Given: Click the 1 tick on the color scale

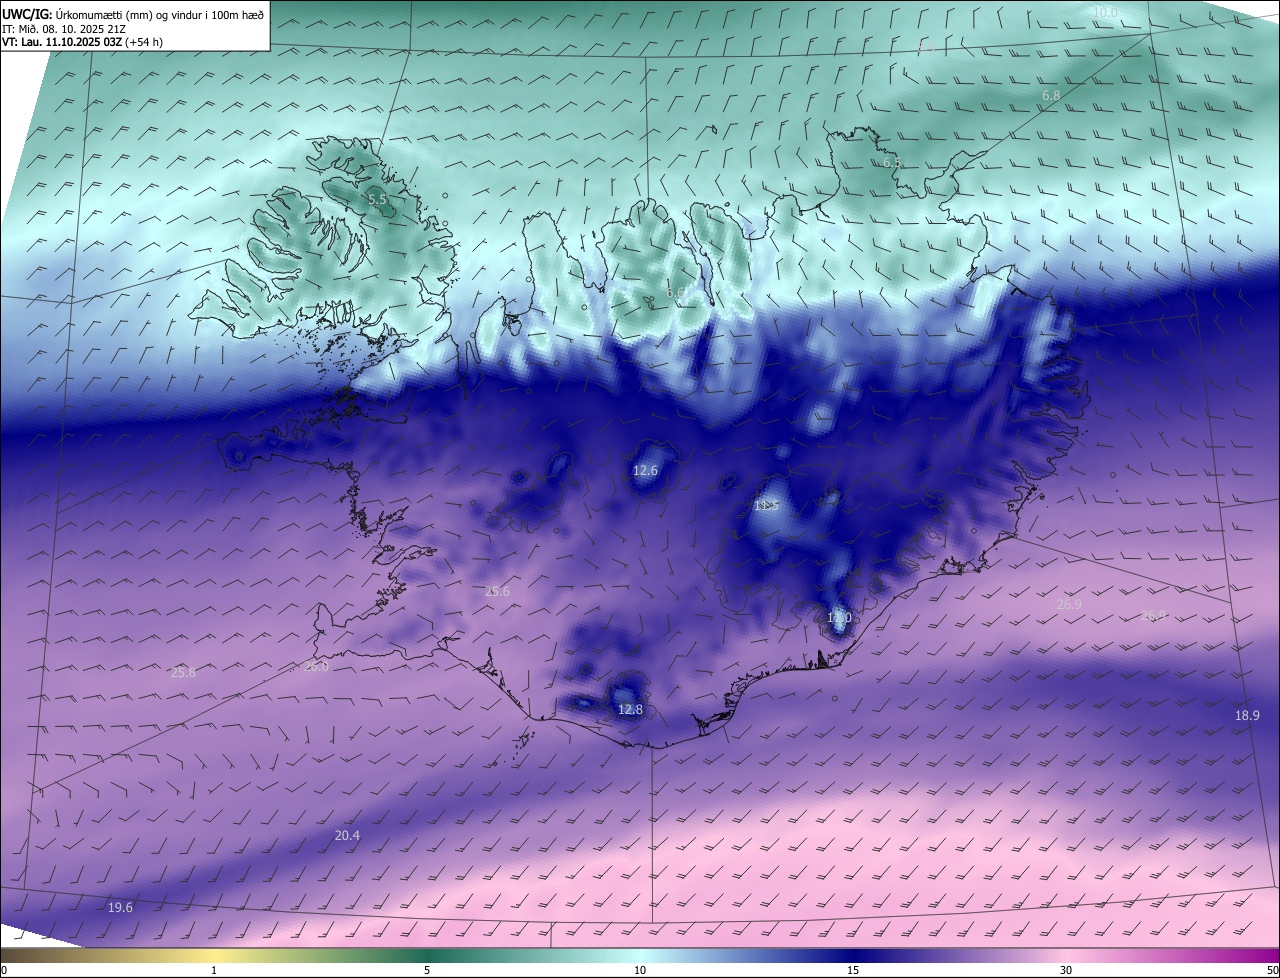Looking at the screenshot, I should point(214,970).
